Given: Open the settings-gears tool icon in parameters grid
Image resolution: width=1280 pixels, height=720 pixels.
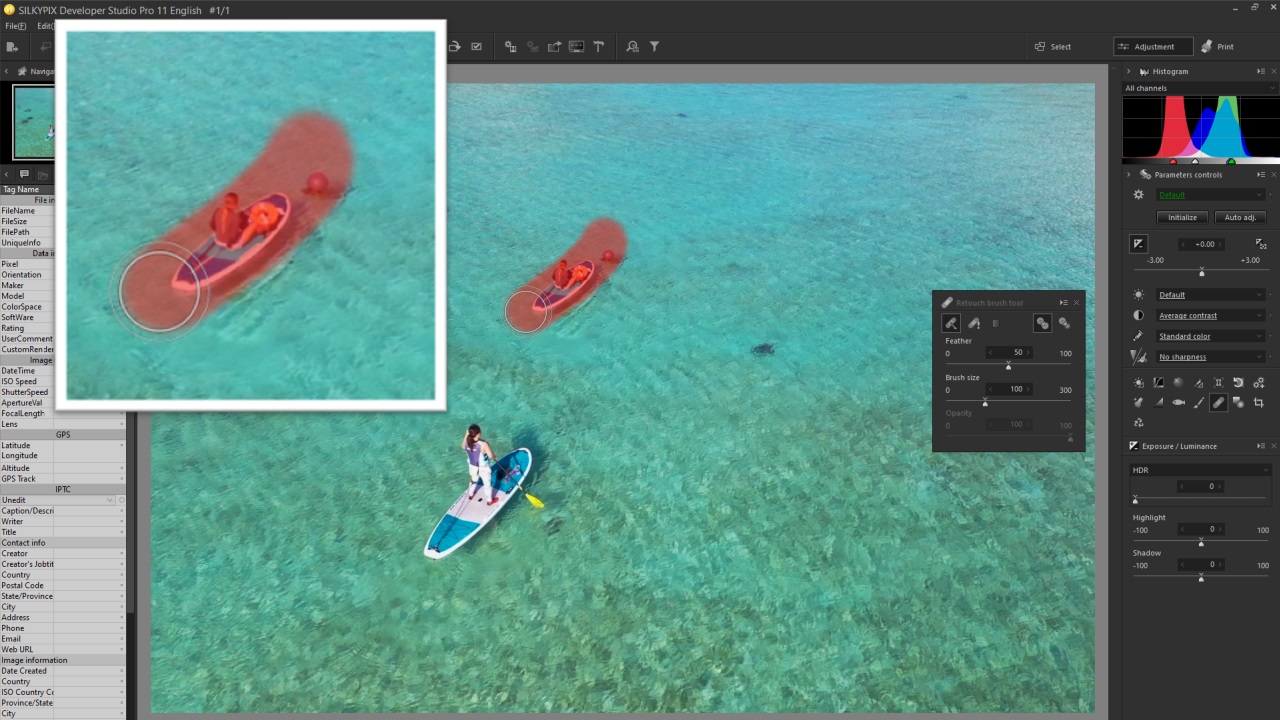Looking at the screenshot, I should coord(1258,383).
